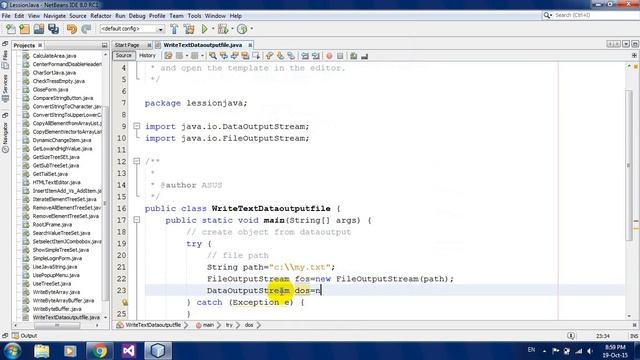Screen dimensions: 640x360
Task: Click Find Previous Occurrence icon
Action: [x=224, y=56]
